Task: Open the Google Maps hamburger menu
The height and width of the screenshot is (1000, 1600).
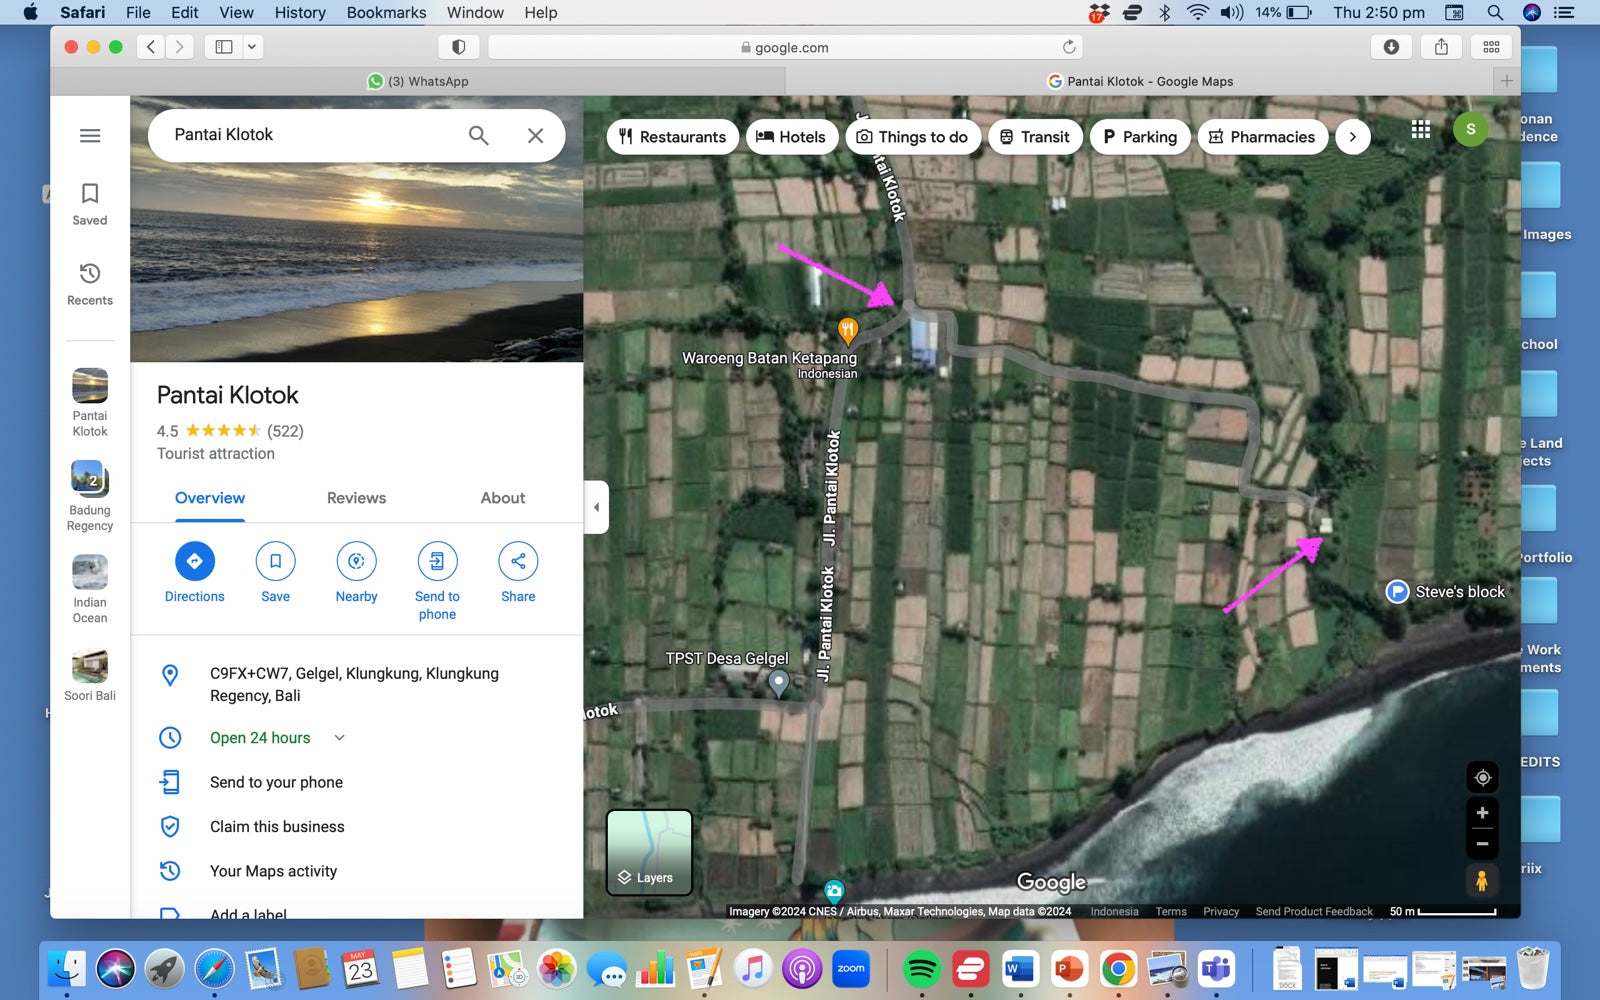Action: click(90, 136)
